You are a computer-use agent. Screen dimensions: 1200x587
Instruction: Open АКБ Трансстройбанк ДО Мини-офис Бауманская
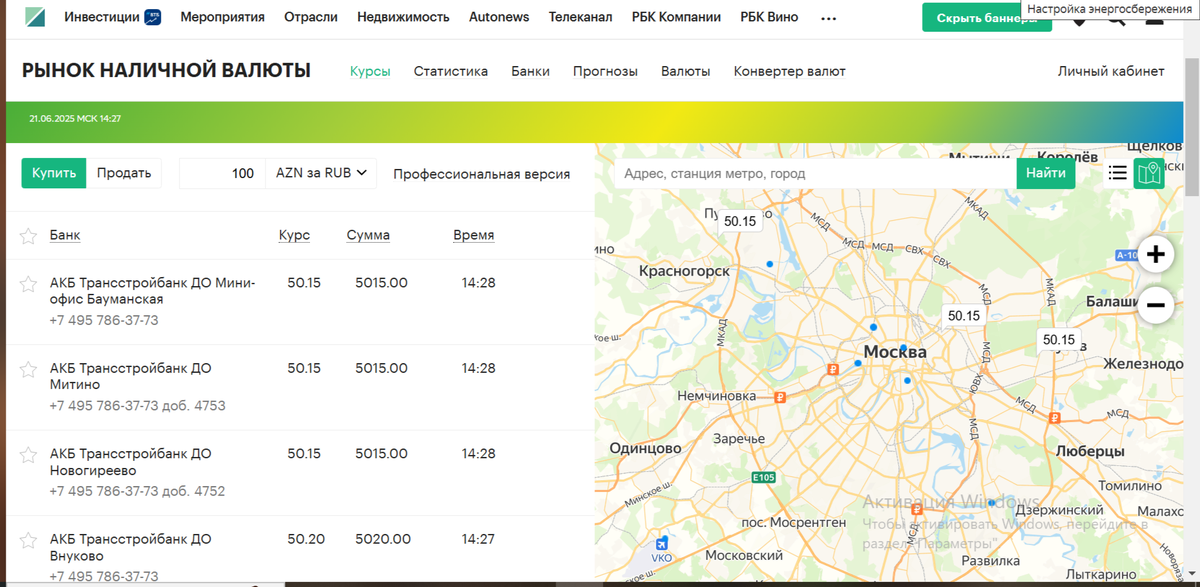[153, 291]
